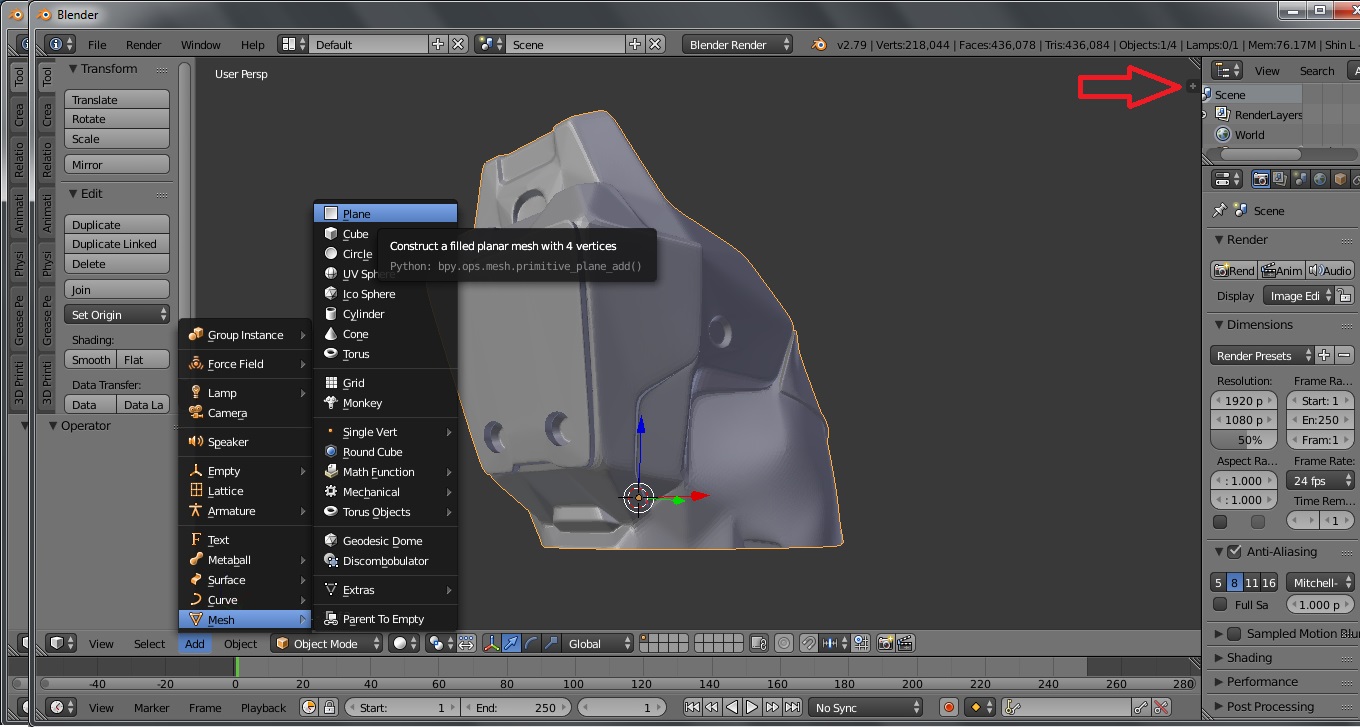
Task: Expand the Performance panel
Action: point(1261,682)
